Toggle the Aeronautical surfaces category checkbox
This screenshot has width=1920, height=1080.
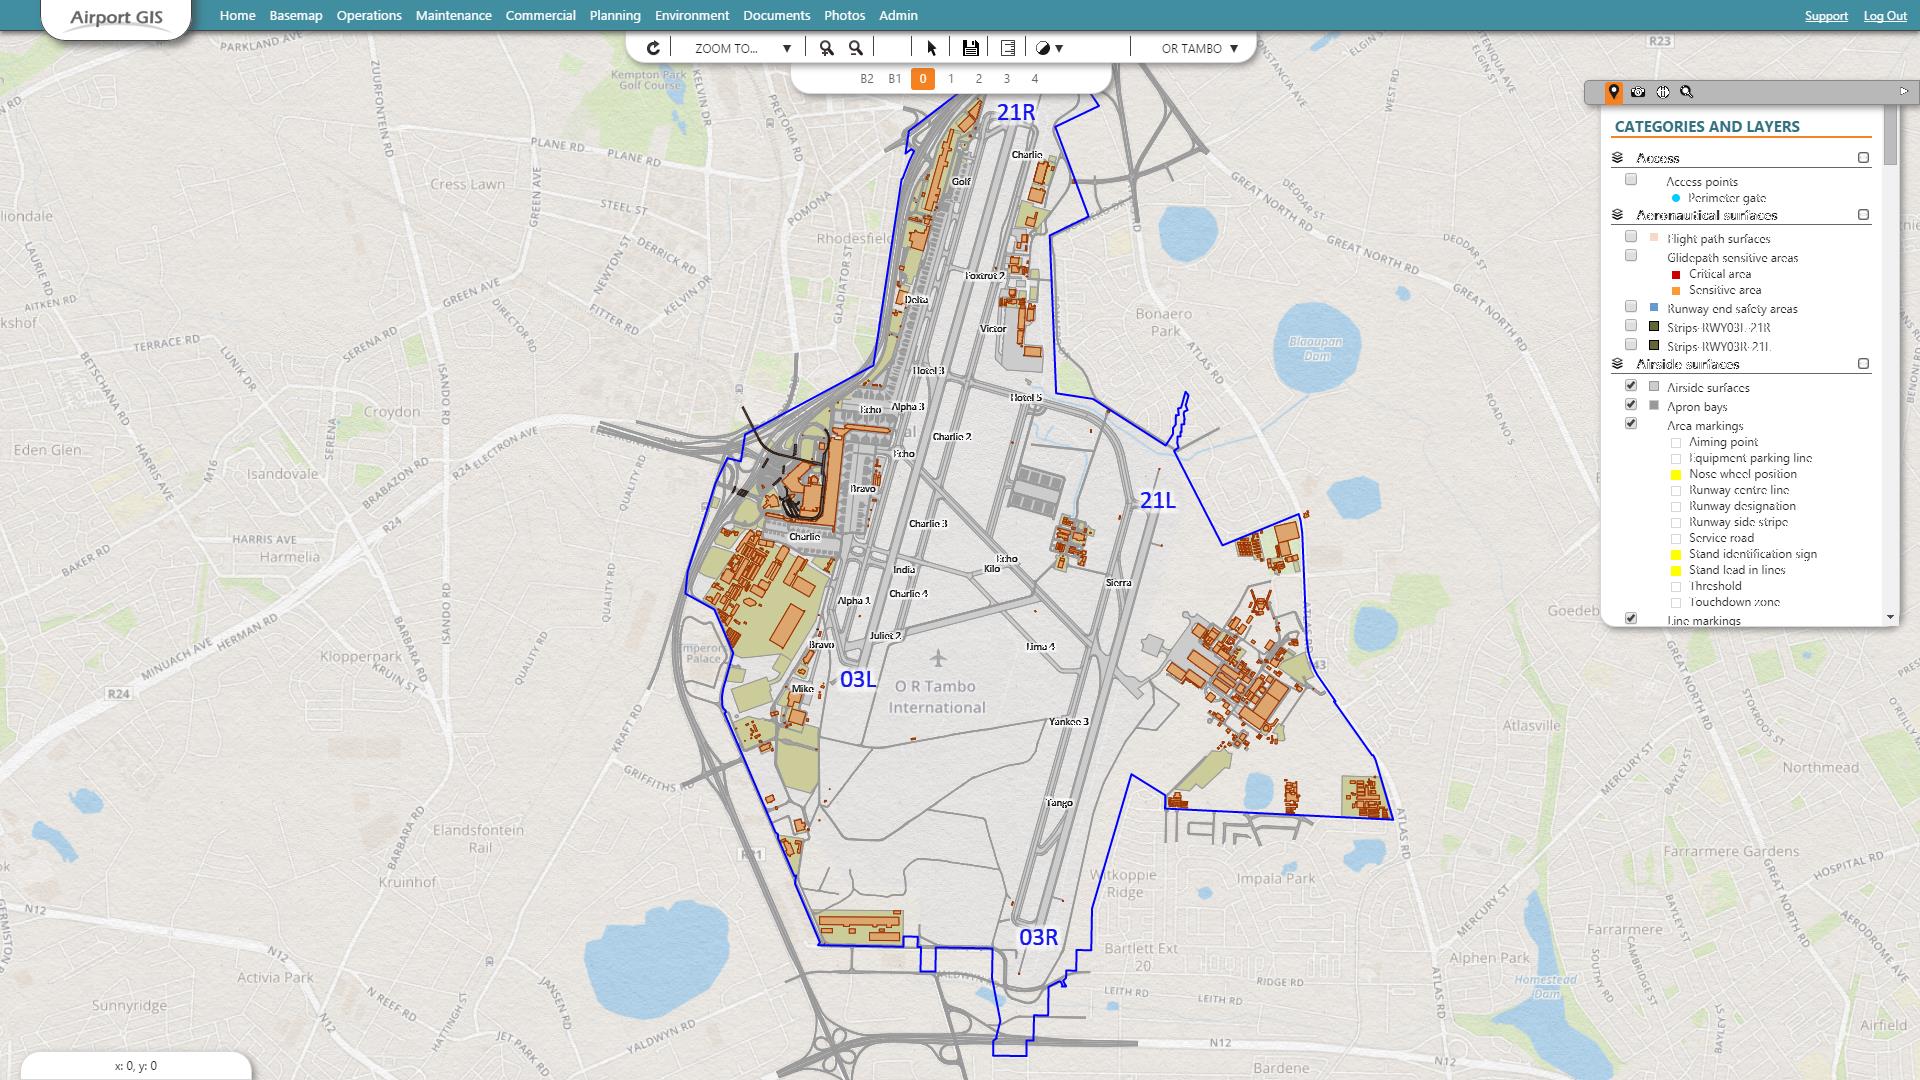(x=1863, y=215)
